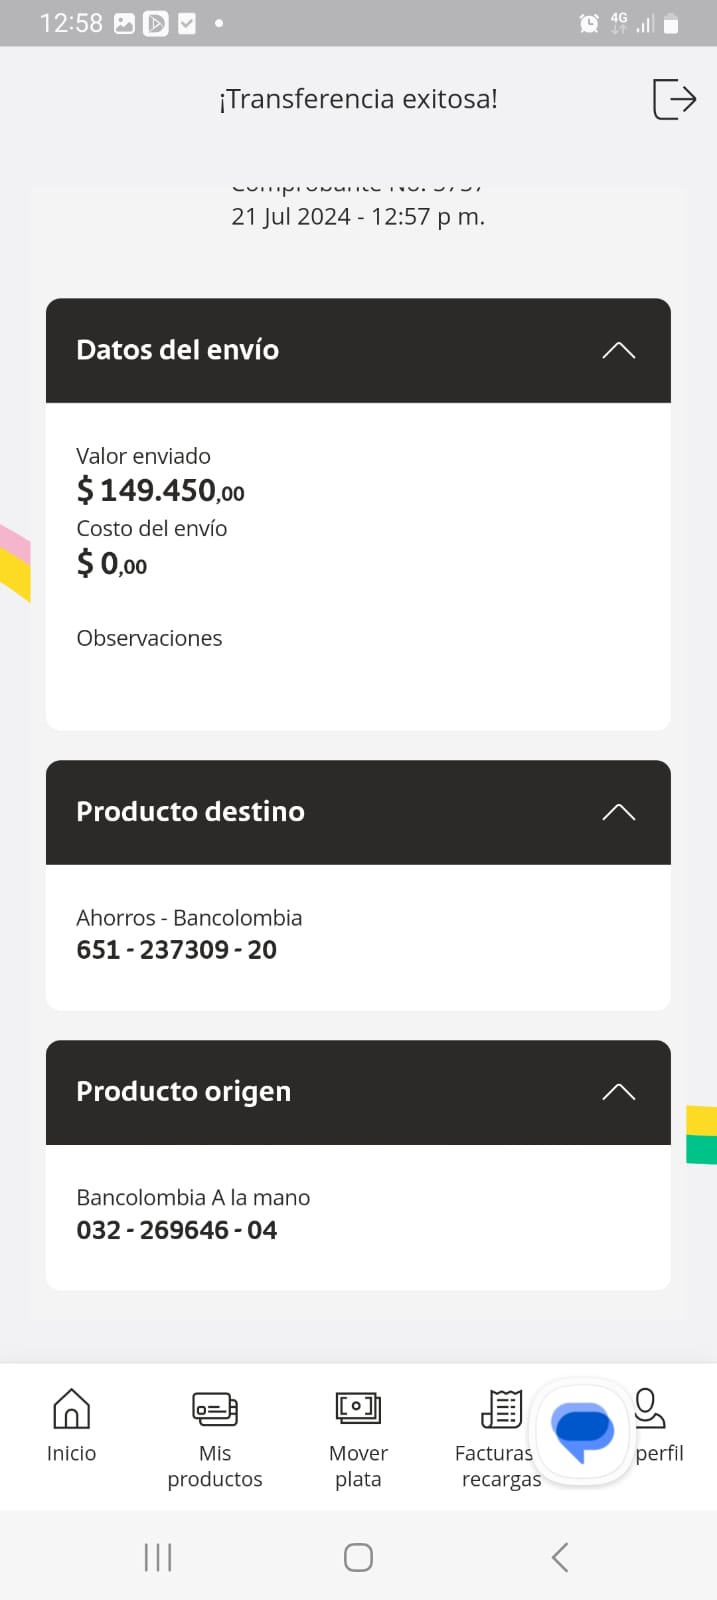This screenshot has height=1600, width=717.
Task: Open the perfil person icon
Action: 650,1408
